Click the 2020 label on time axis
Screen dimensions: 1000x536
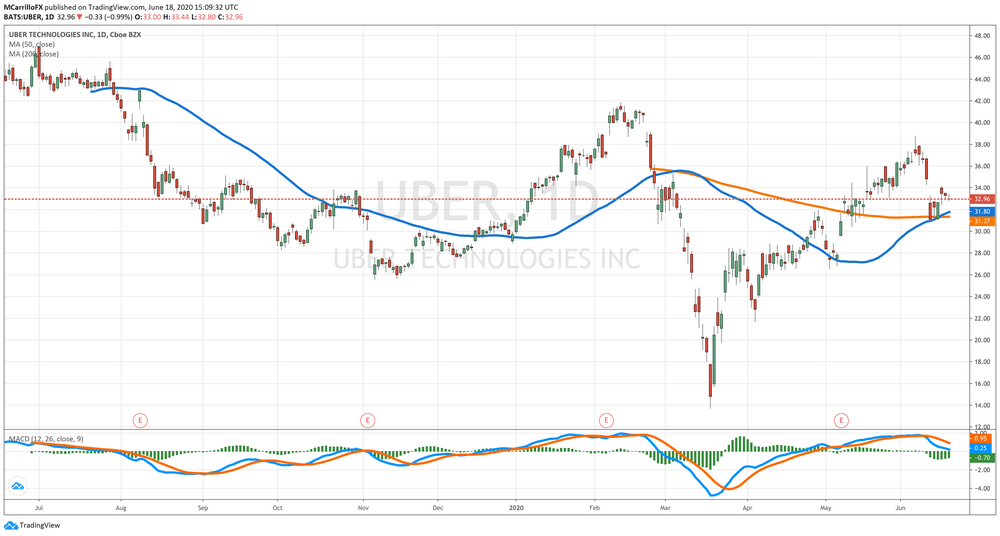click(x=517, y=508)
